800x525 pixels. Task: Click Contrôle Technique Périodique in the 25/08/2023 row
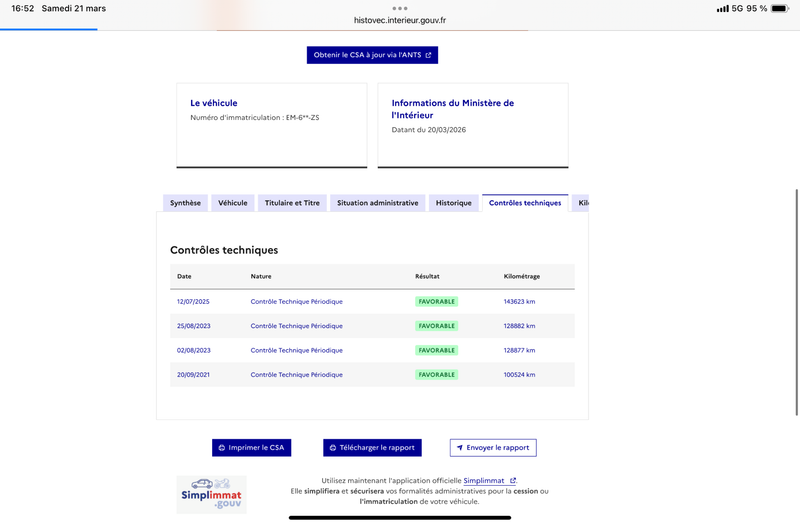coord(296,326)
